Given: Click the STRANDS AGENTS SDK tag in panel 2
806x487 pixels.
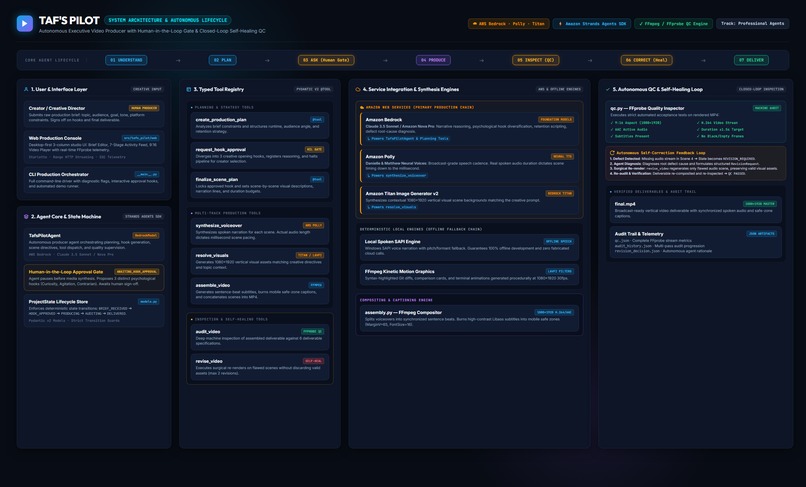Looking at the screenshot, I should 143,217.
